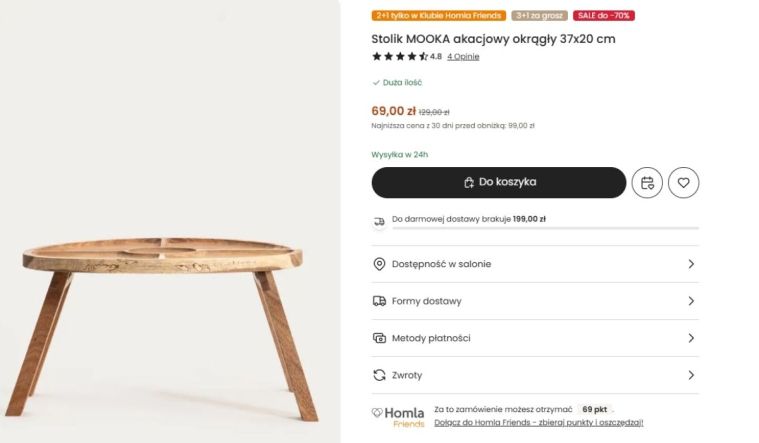Screen dimensions: 759x443
Task: Open the 4 Opinie reviews link
Action: 463,57
